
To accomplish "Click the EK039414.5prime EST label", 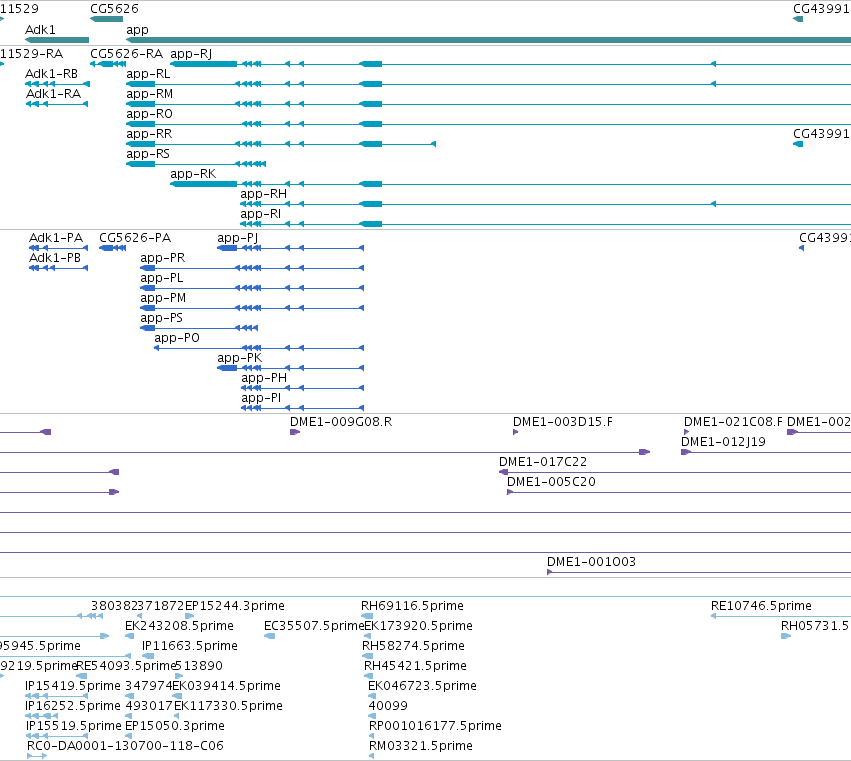I will (227, 686).
